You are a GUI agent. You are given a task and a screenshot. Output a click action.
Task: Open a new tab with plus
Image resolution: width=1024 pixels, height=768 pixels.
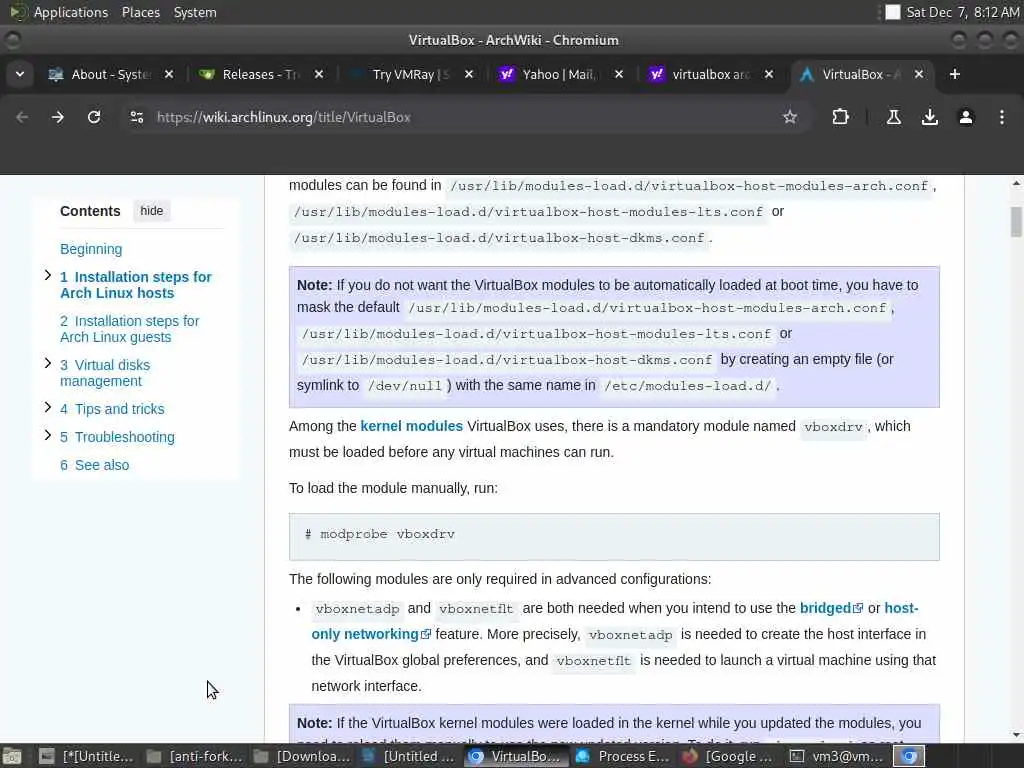tap(955, 74)
